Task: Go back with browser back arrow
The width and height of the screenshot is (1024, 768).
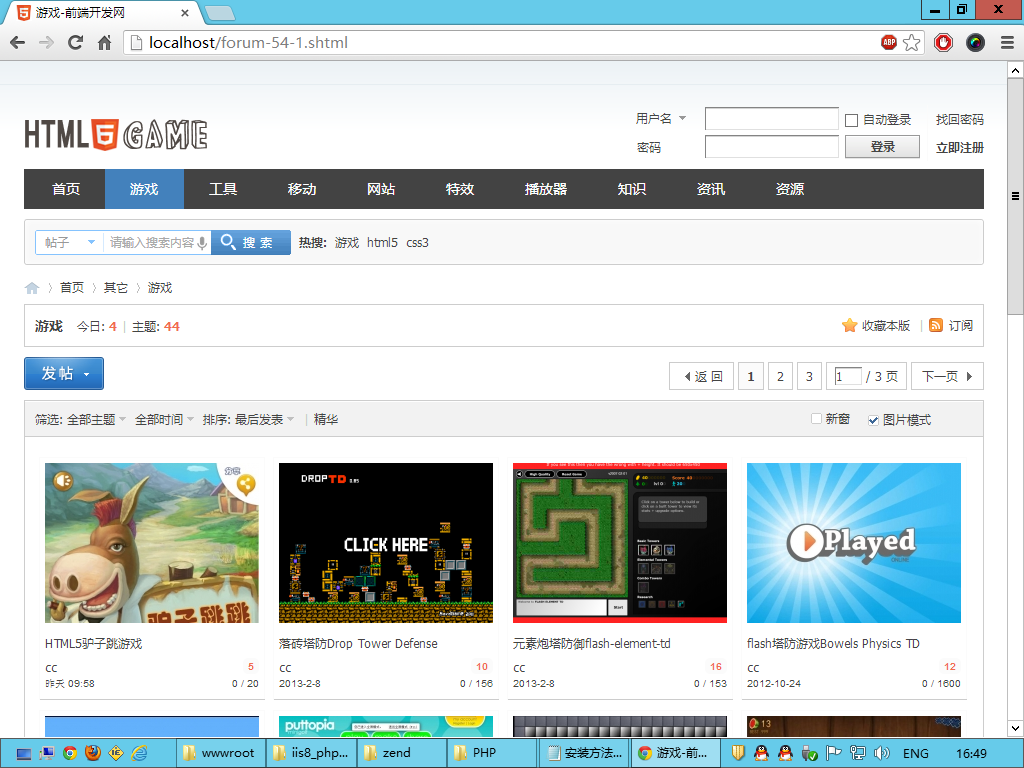Action: [18, 43]
